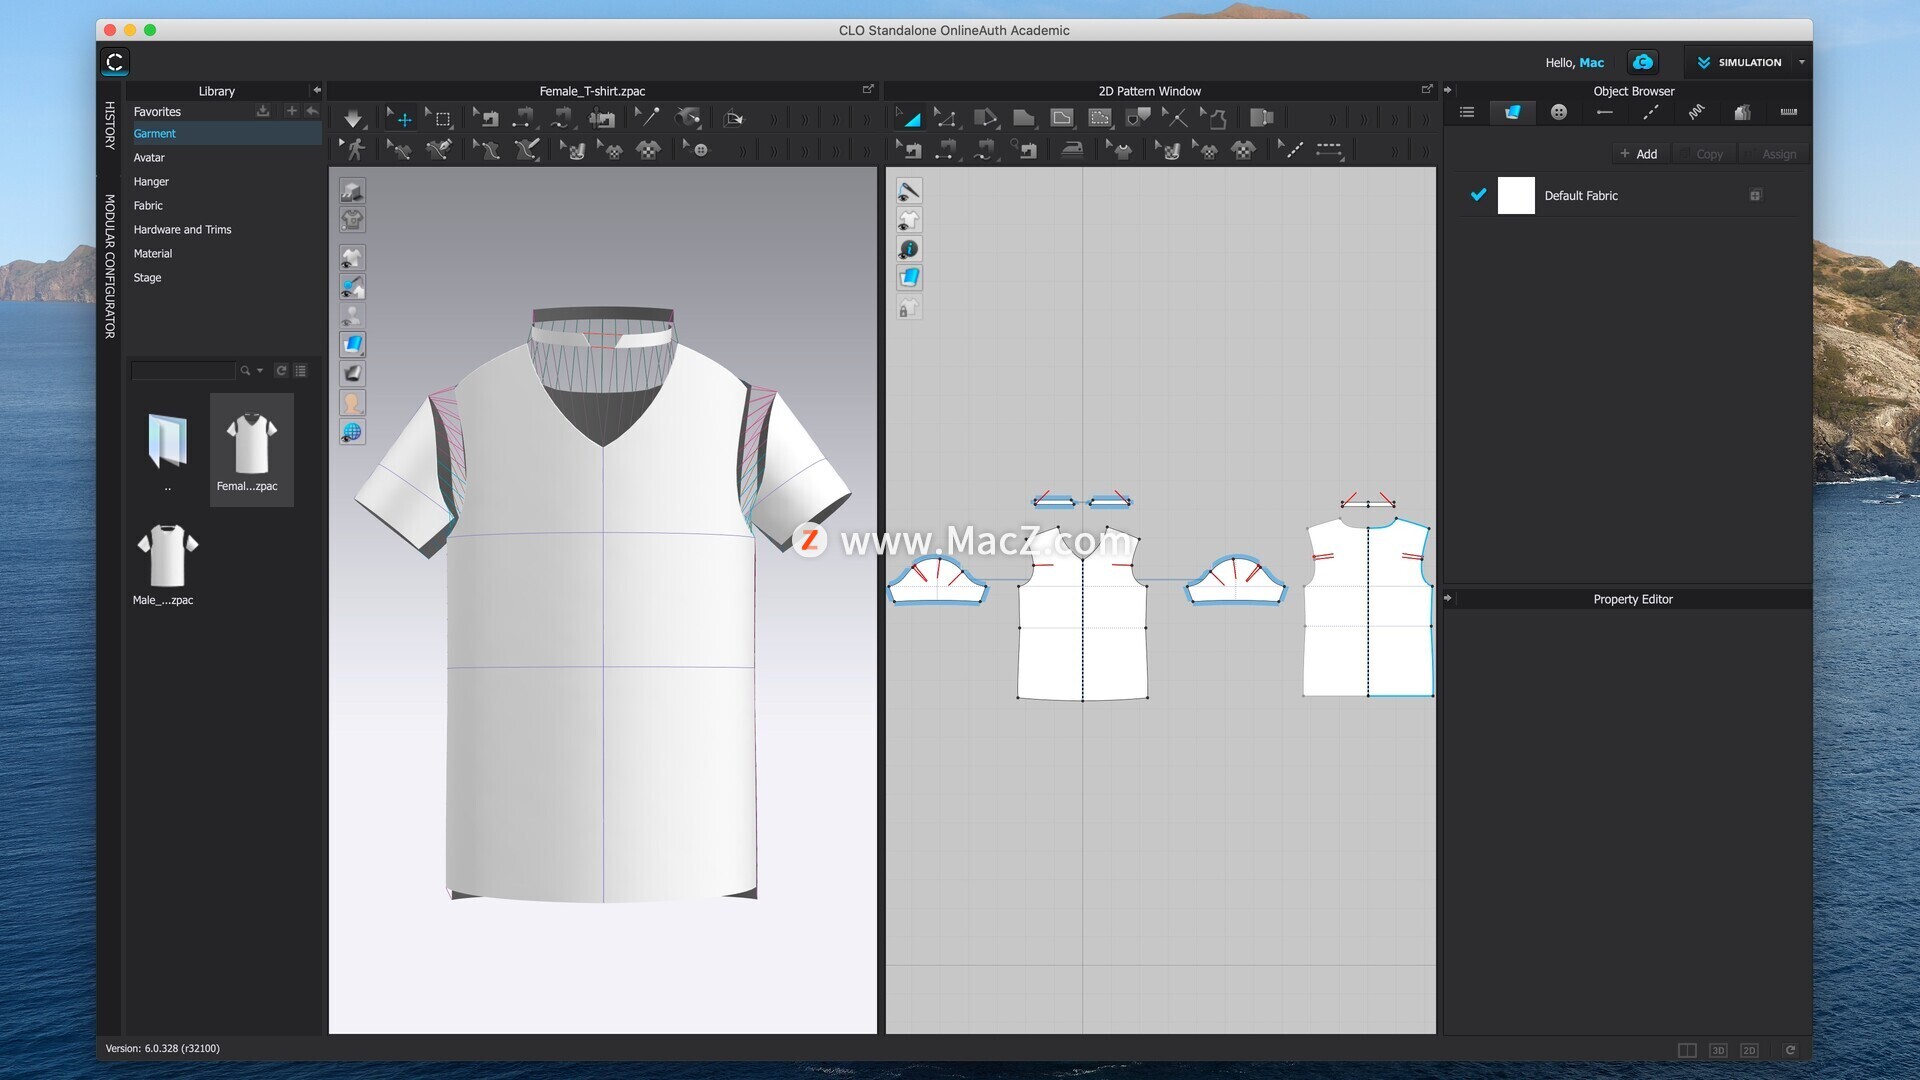
Task: Toggle the 2D window lock pattern icon
Action: (x=909, y=307)
